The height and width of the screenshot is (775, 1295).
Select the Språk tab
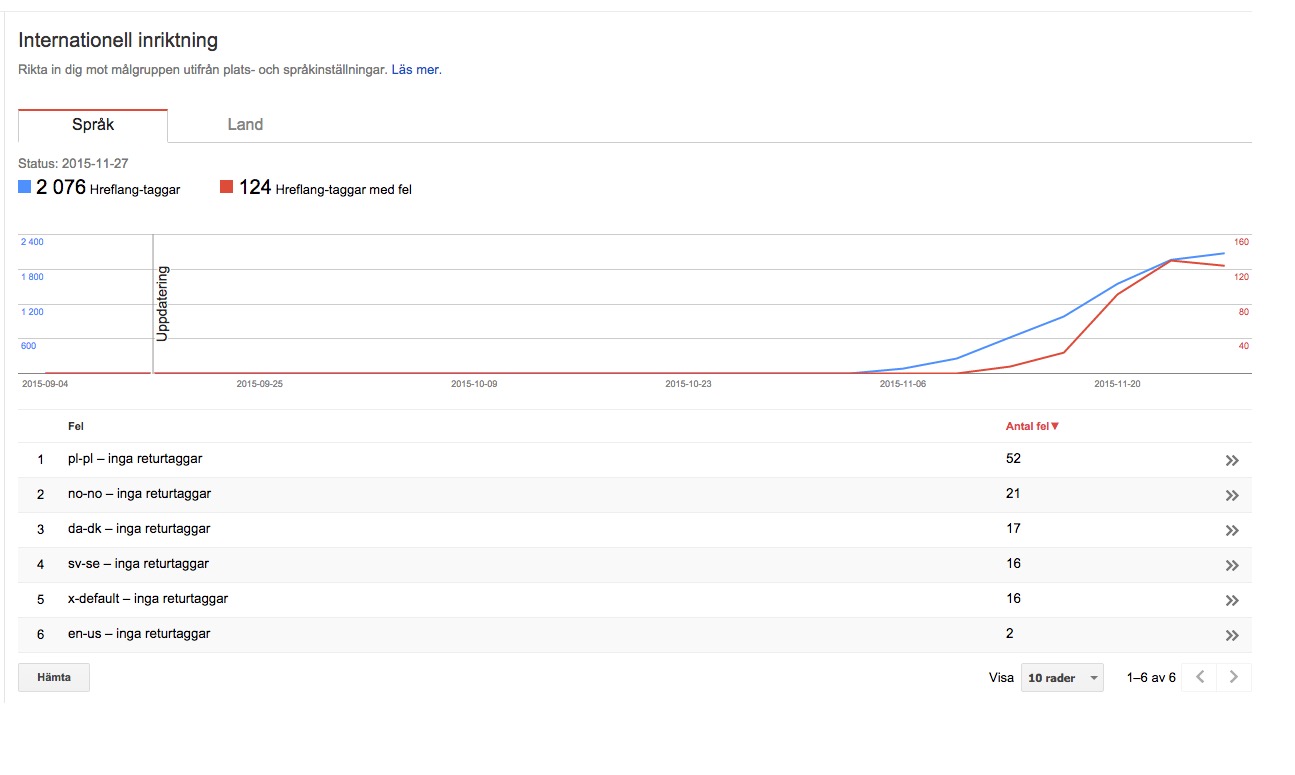point(93,125)
